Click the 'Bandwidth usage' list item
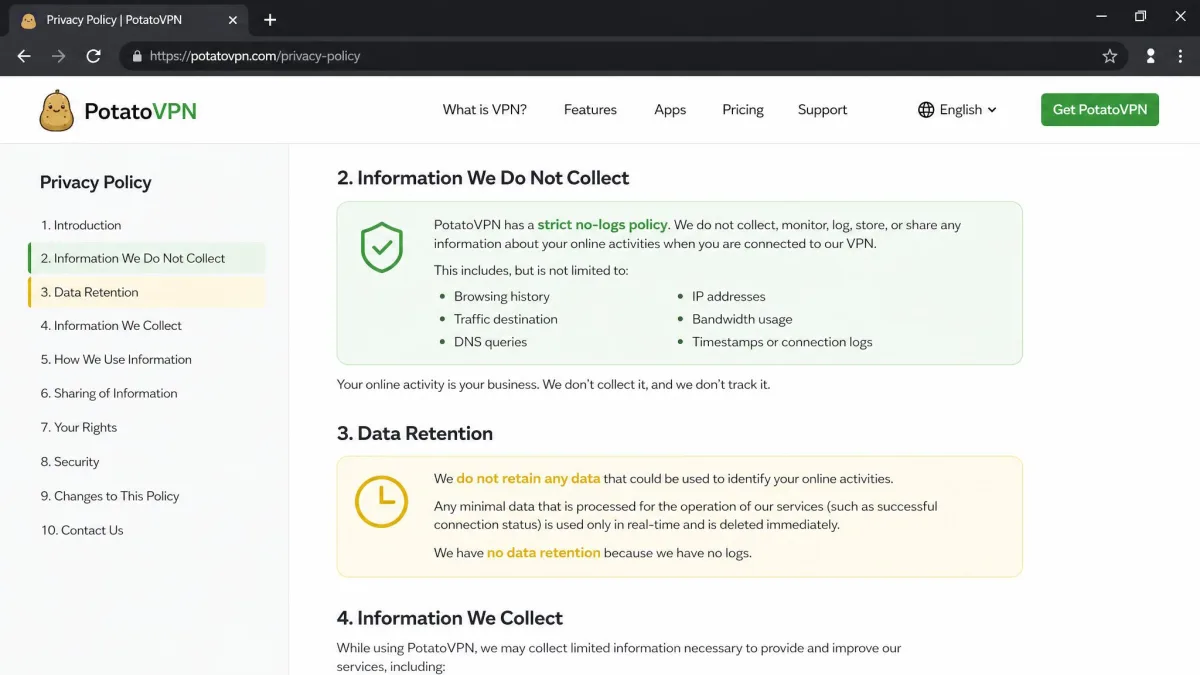The image size is (1200, 675). pos(742,319)
